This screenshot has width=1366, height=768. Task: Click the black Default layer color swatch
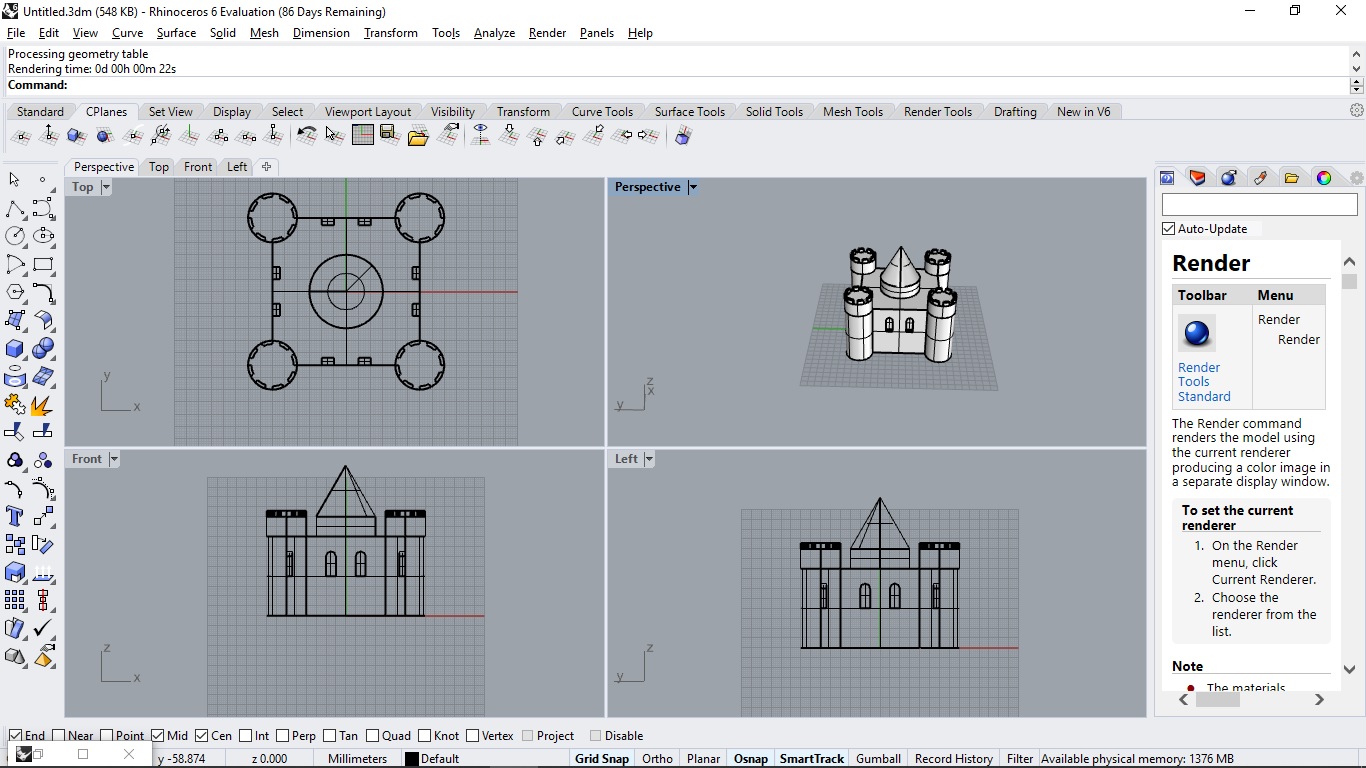(x=411, y=759)
